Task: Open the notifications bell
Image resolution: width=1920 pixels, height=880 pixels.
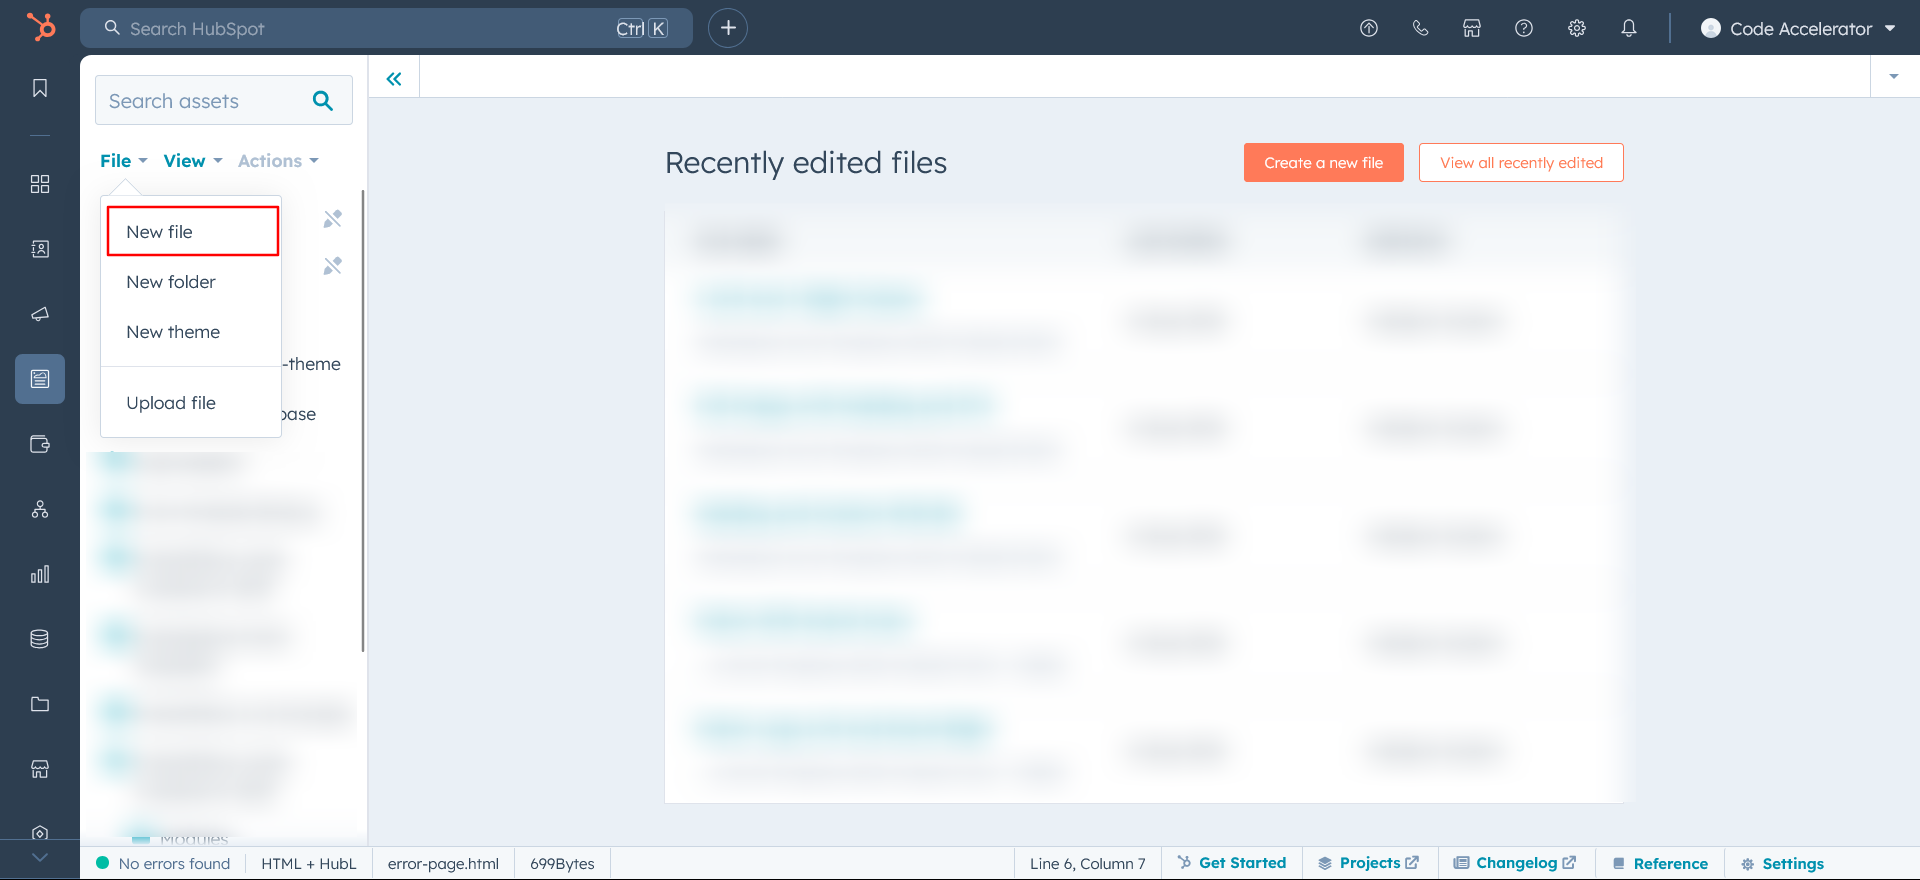Action: (1629, 28)
